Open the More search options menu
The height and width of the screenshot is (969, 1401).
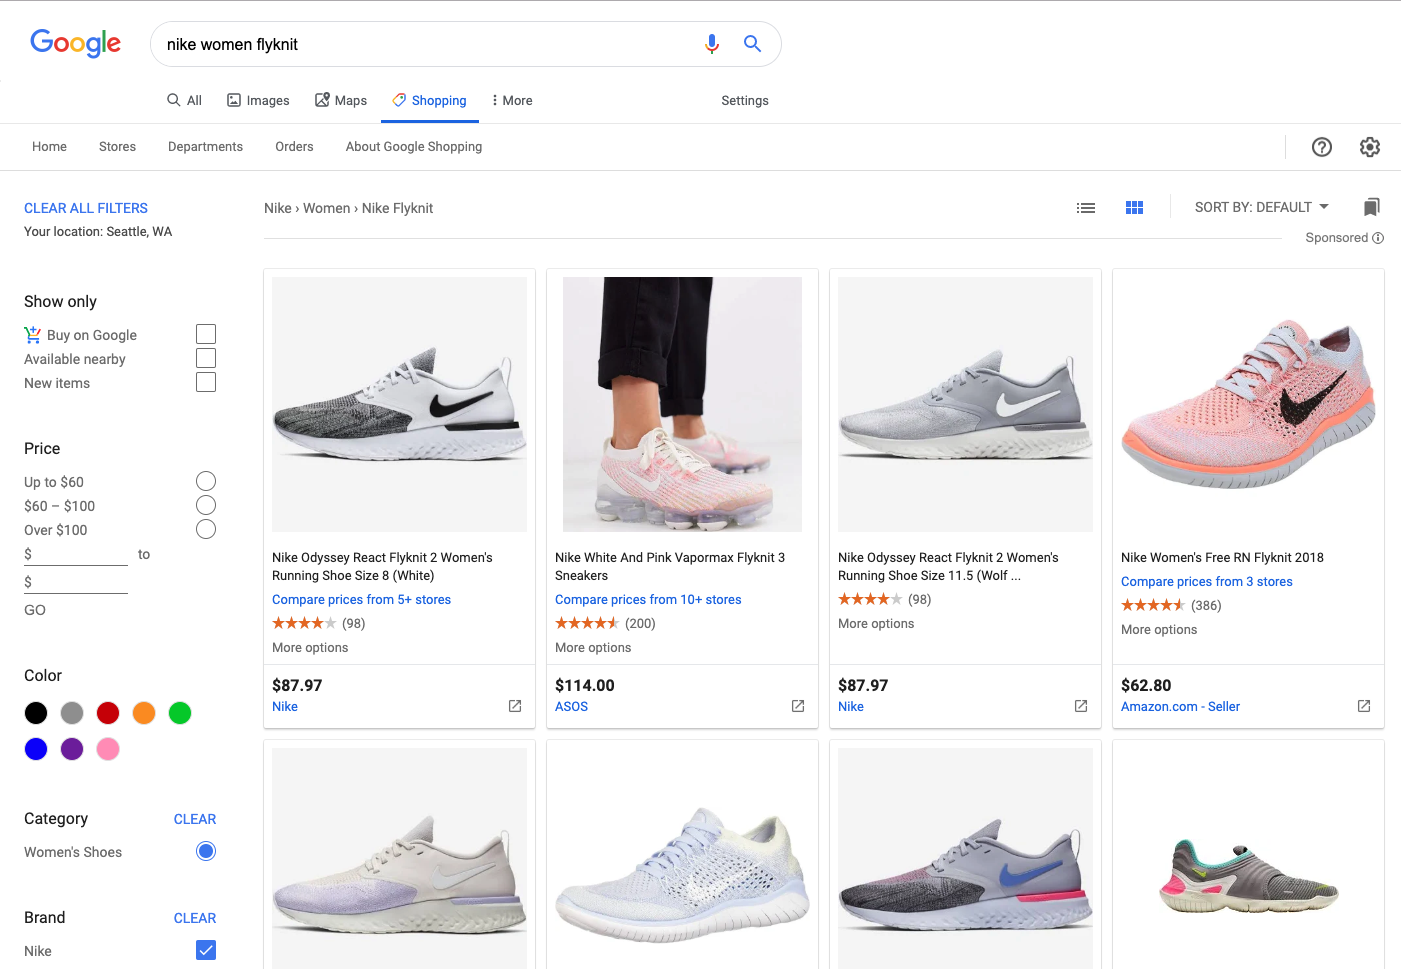point(511,100)
